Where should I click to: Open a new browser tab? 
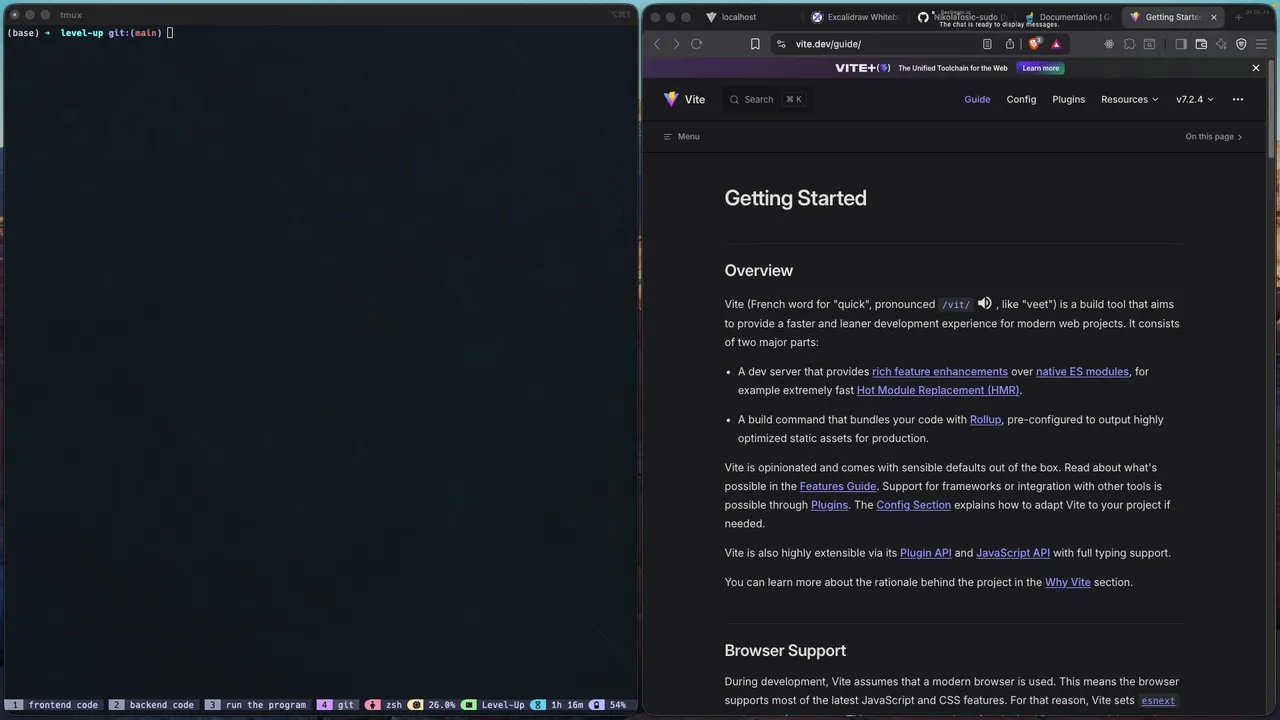(1238, 17)
